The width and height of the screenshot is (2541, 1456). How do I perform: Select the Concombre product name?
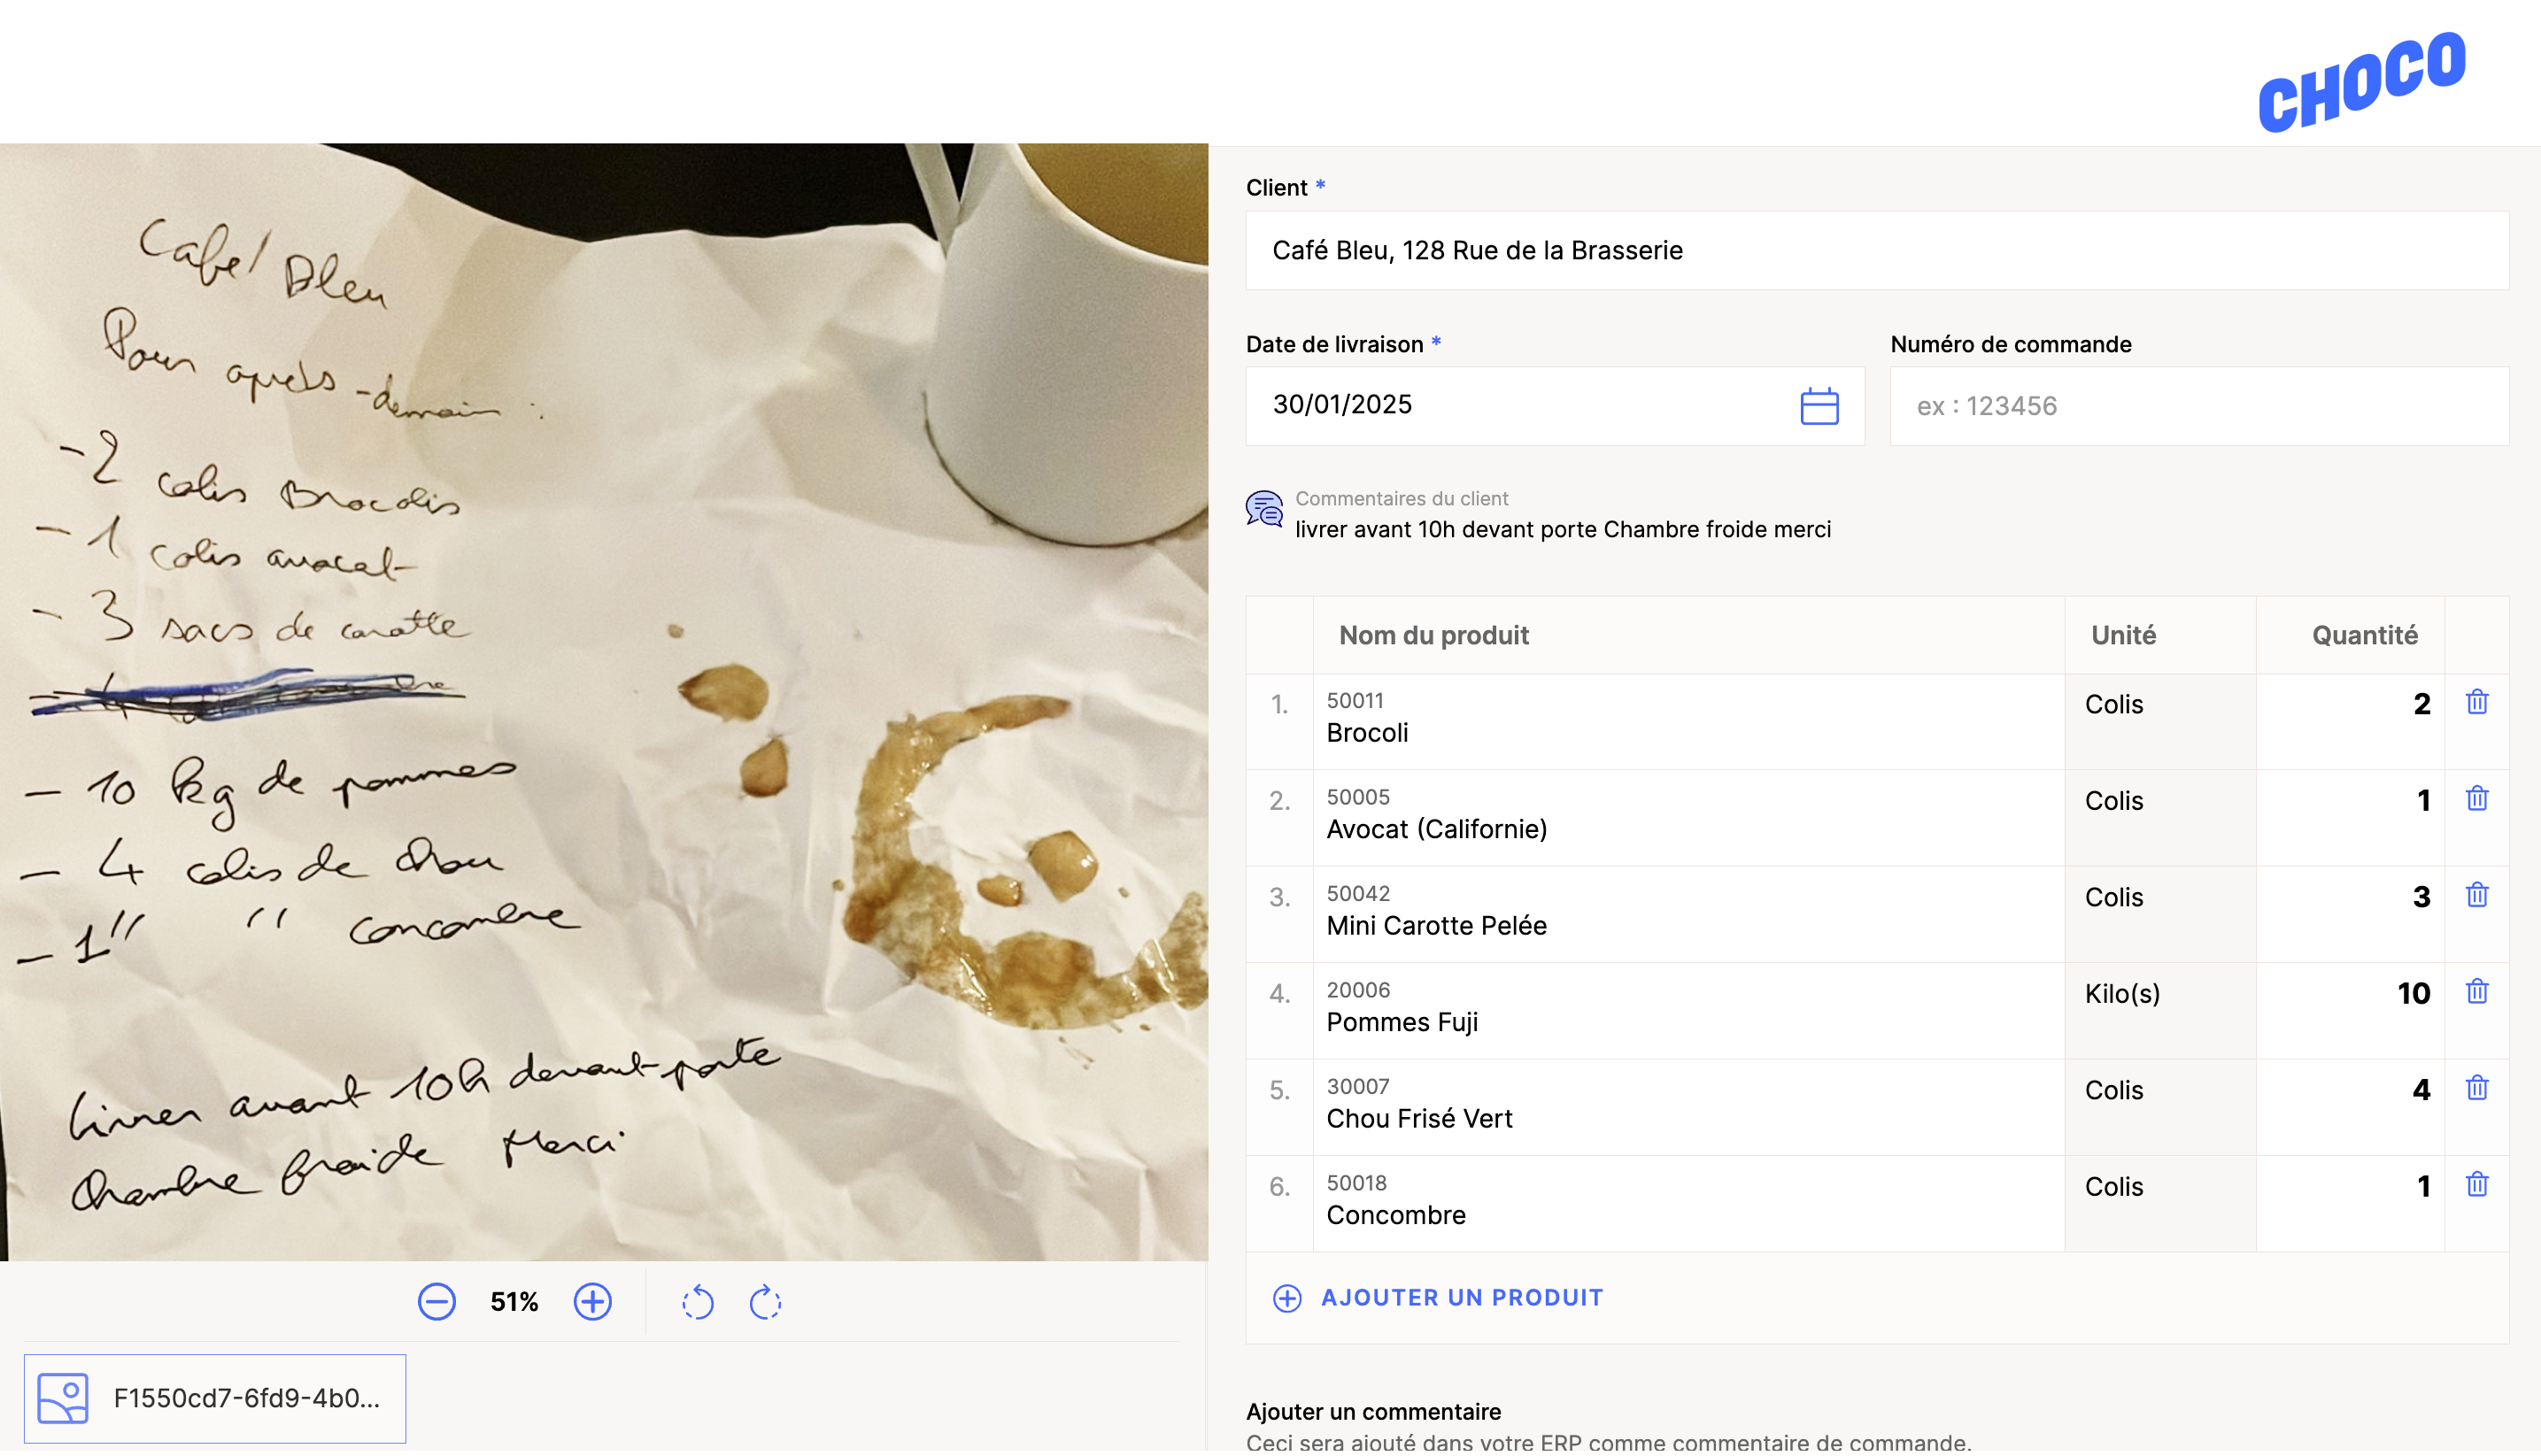coord(1395,1215)
